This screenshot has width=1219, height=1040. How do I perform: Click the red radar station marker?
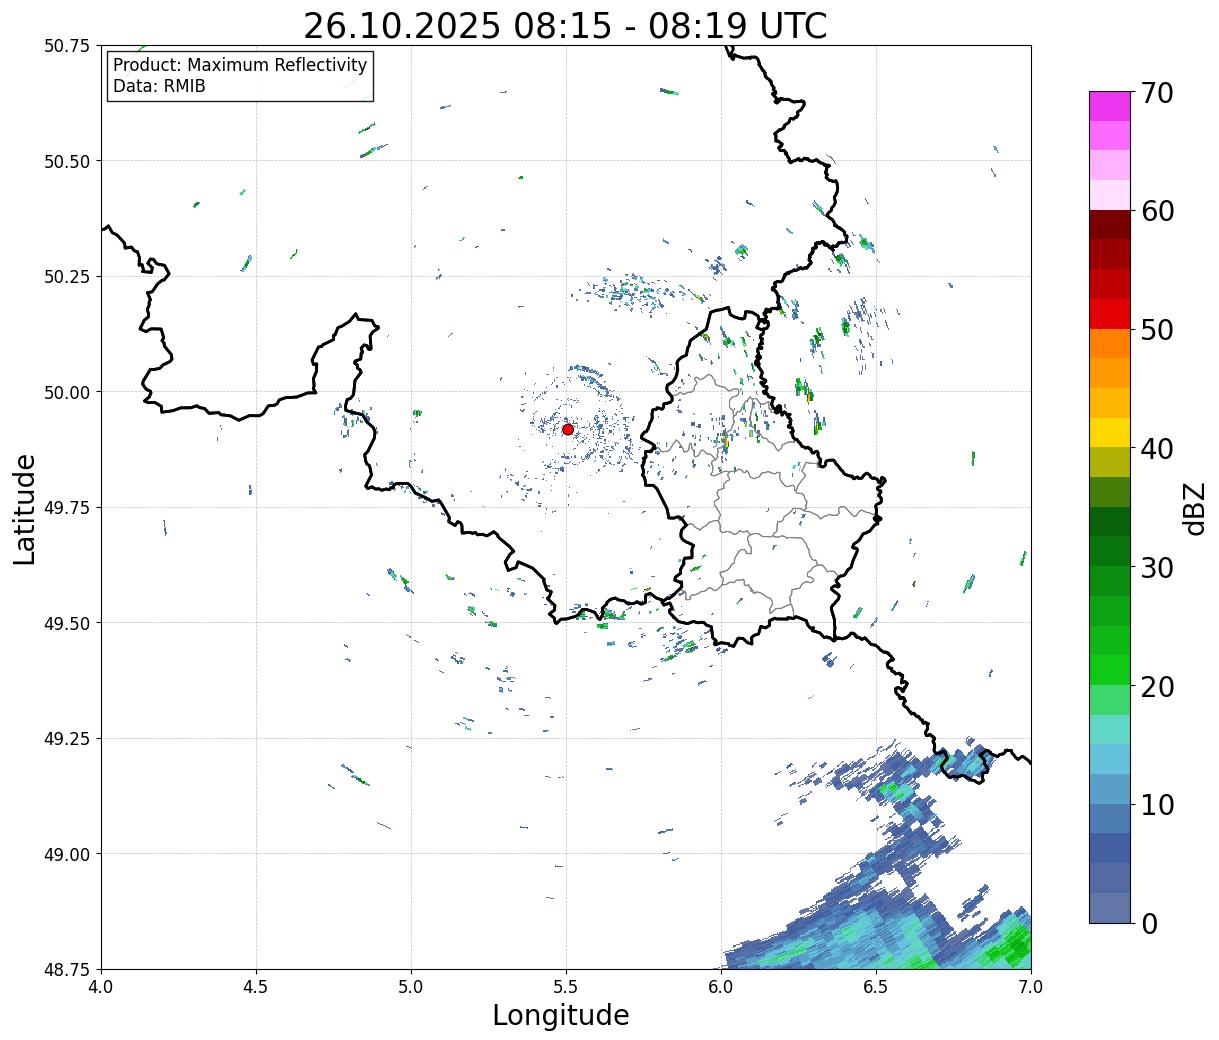click(567, 429)
